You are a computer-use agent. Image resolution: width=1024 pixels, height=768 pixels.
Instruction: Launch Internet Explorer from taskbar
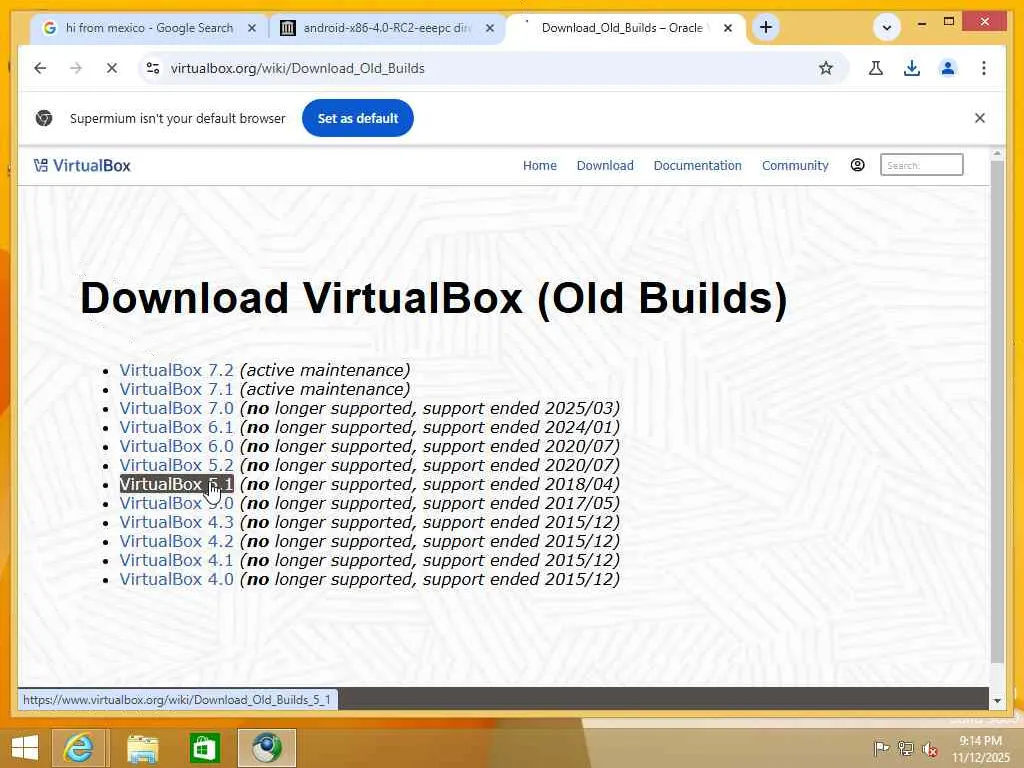[x=79, y=748]
